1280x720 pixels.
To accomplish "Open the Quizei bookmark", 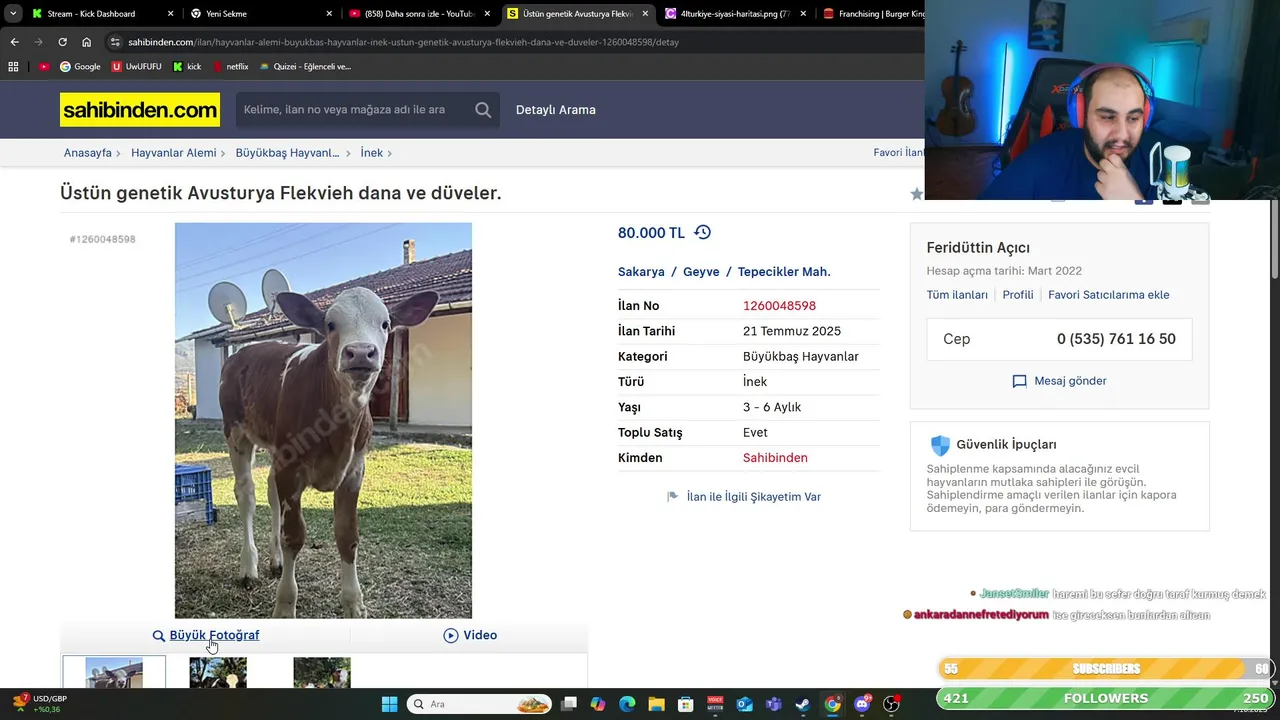I will [x=305, y=67].
